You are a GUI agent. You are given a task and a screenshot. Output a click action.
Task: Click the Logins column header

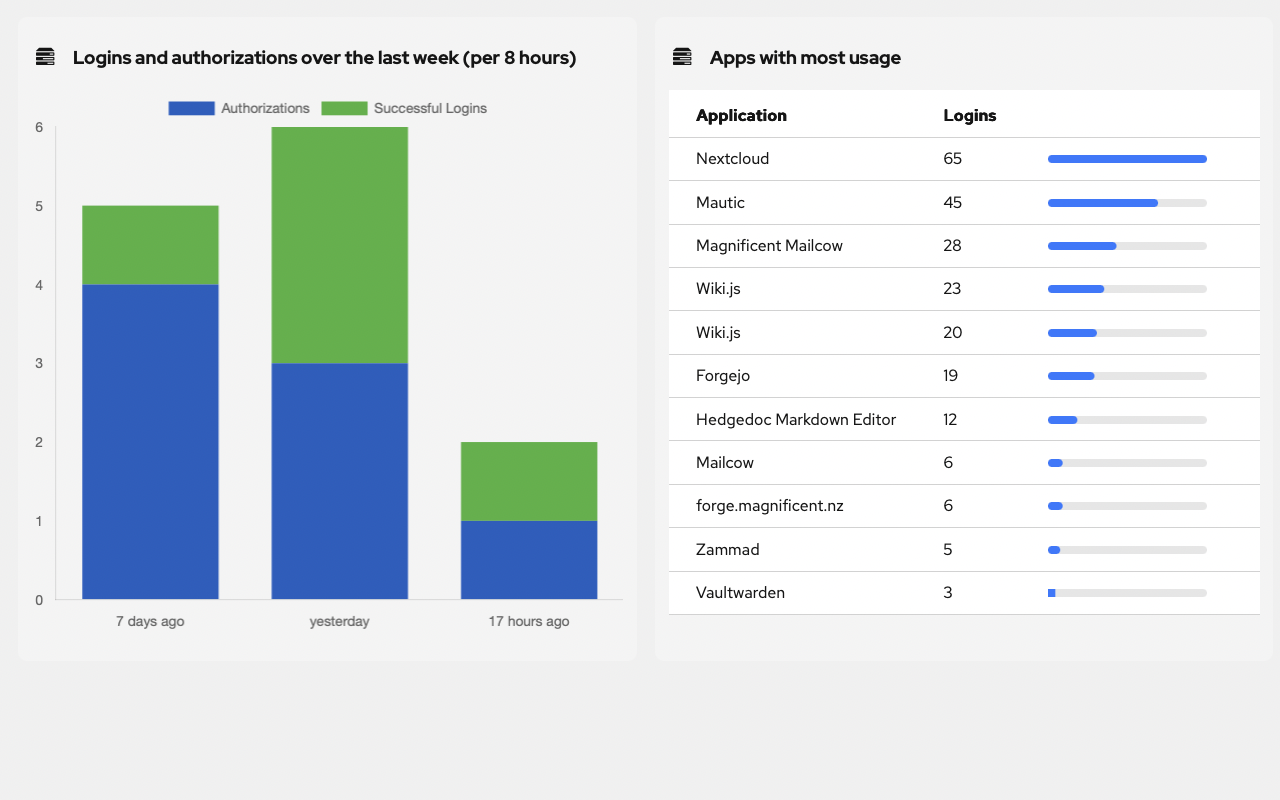click(x=970, y=115)
